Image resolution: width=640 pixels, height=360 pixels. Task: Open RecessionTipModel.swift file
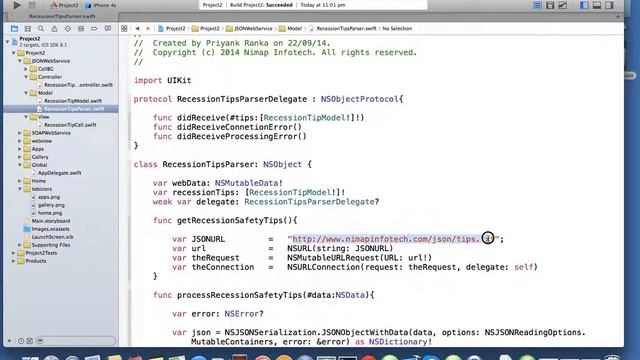pos(73,101)
